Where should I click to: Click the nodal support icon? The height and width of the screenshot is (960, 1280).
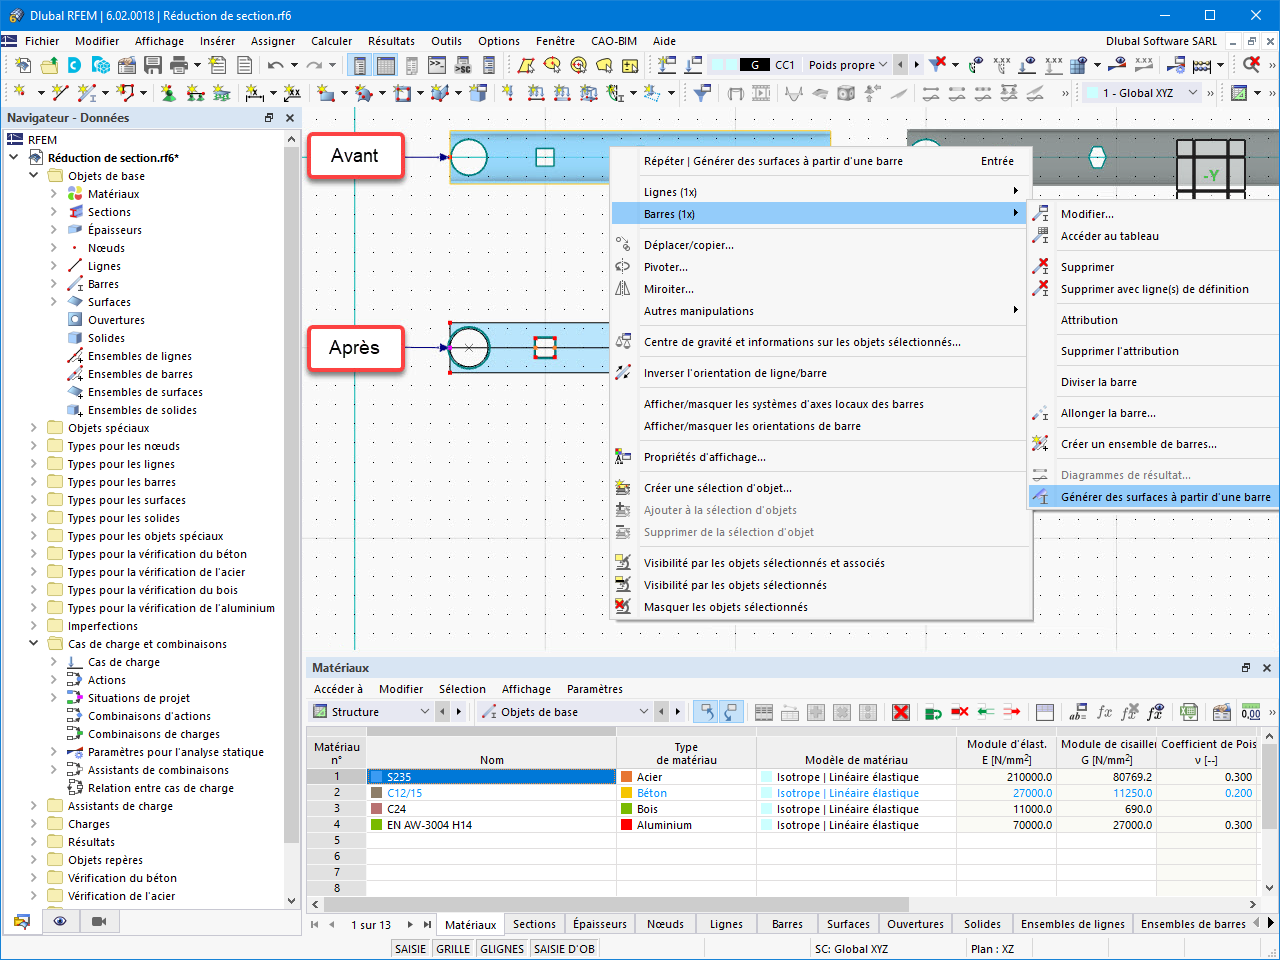tap(168, 92)
